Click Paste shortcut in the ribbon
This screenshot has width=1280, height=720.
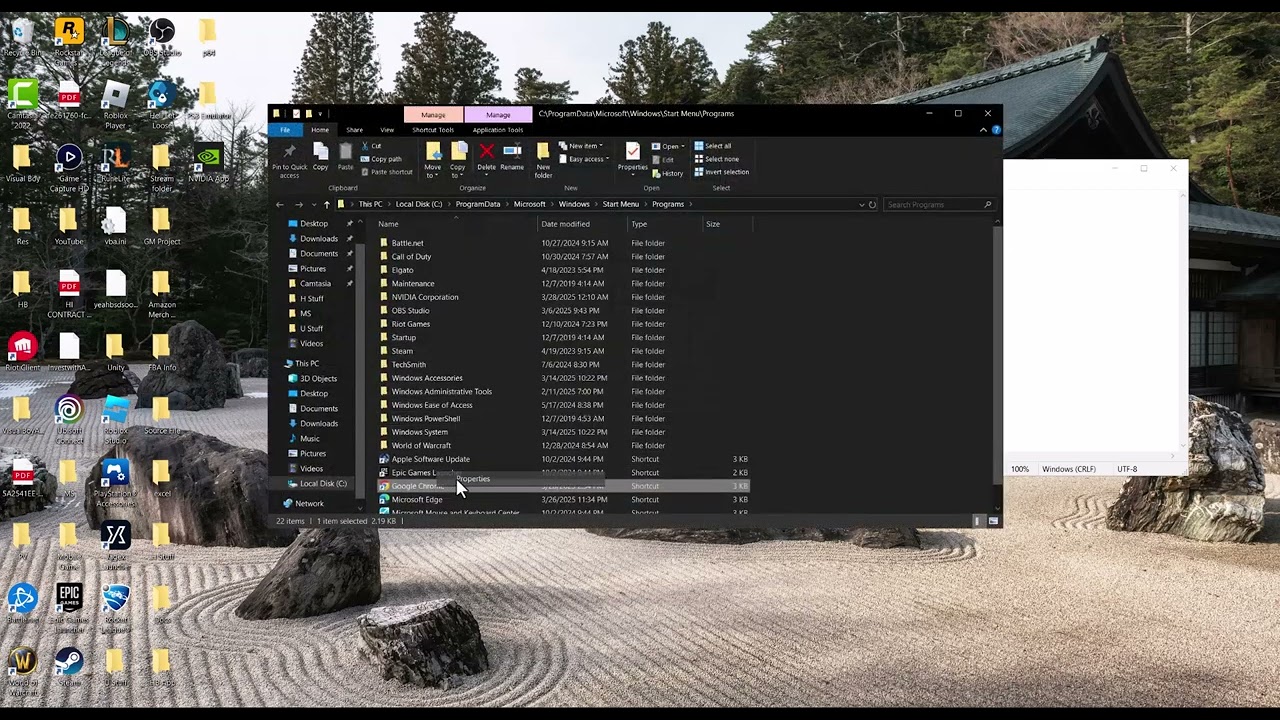pyautogui.click(x=386, y=172)
